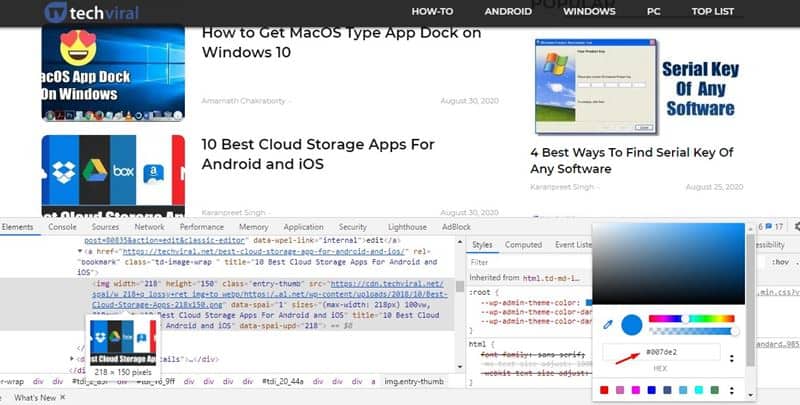Open the Memory tab
Viewport: 800px width, 405px height.
click(x=254, y=227)
